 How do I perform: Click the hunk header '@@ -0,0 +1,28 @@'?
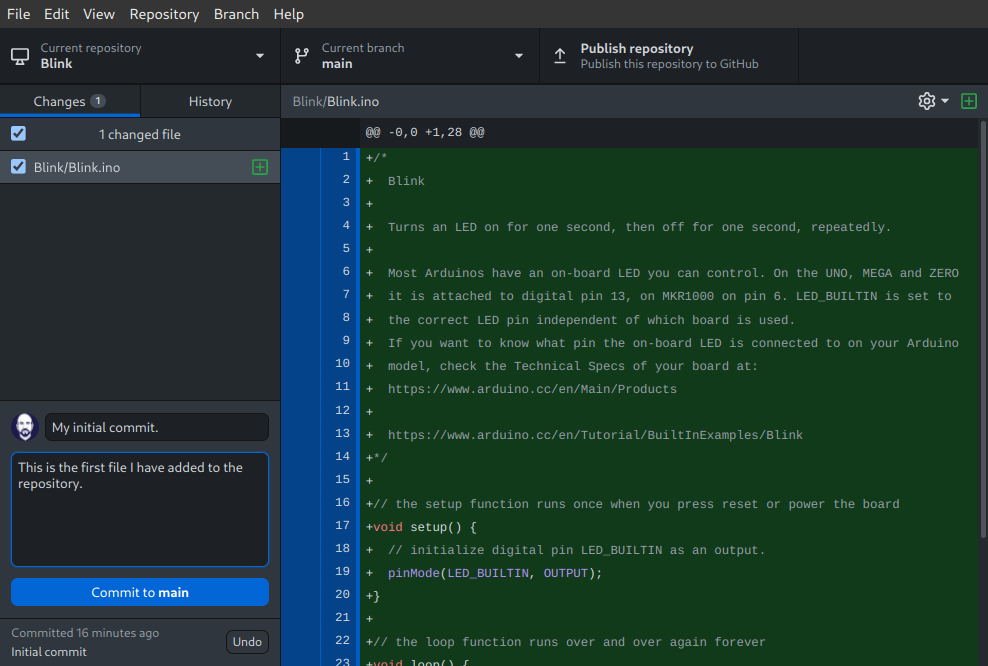point(425,132)
